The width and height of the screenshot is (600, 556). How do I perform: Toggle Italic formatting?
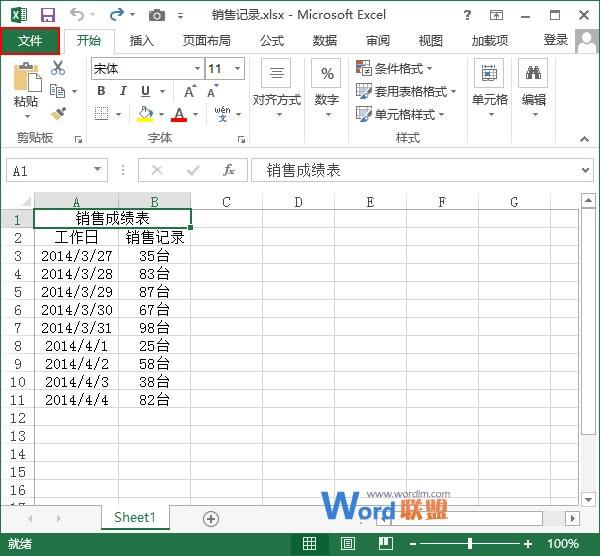[123, 91]
